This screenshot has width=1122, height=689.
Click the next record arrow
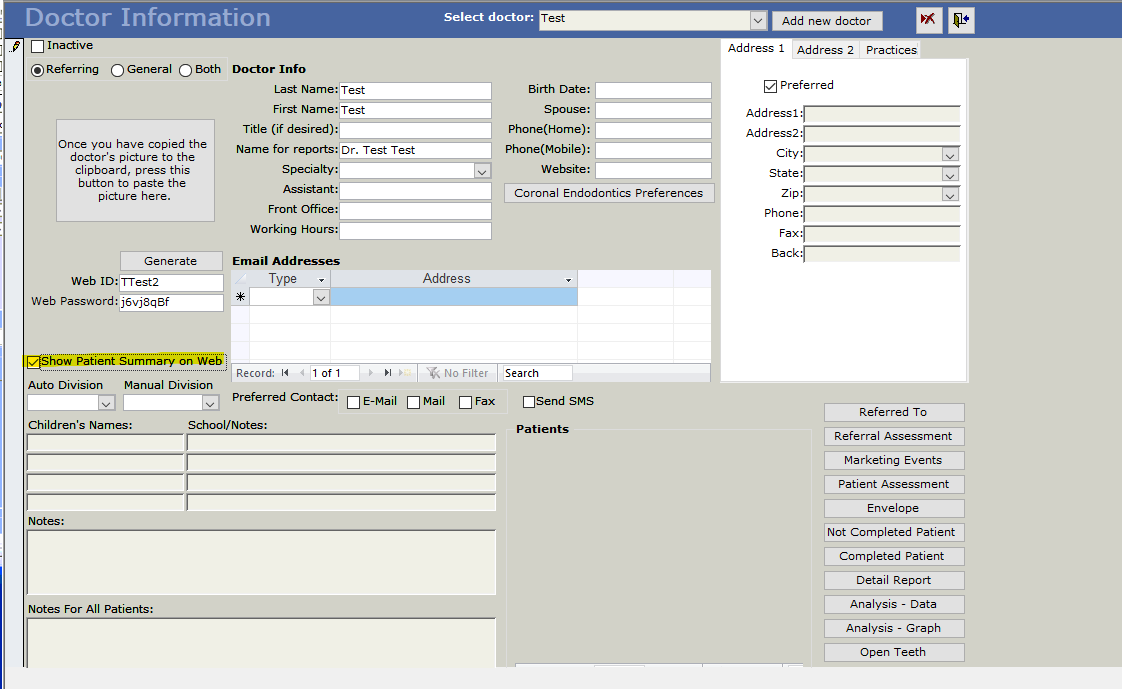(370, 373)
